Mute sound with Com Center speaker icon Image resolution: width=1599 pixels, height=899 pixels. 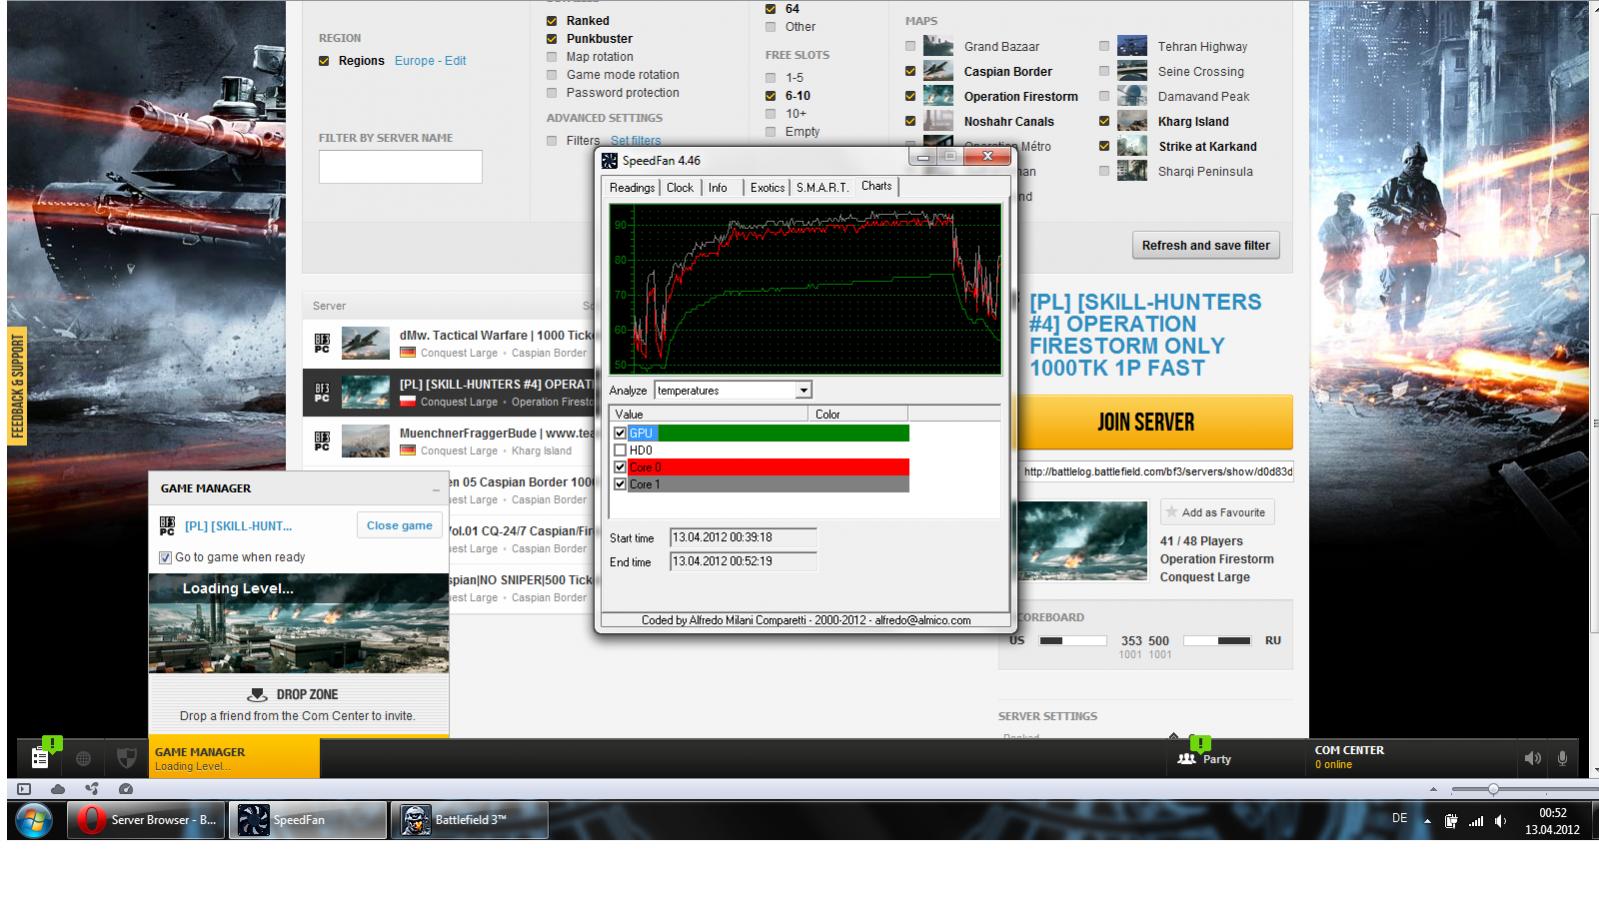pyautogui.click(x=1532, y=759)
